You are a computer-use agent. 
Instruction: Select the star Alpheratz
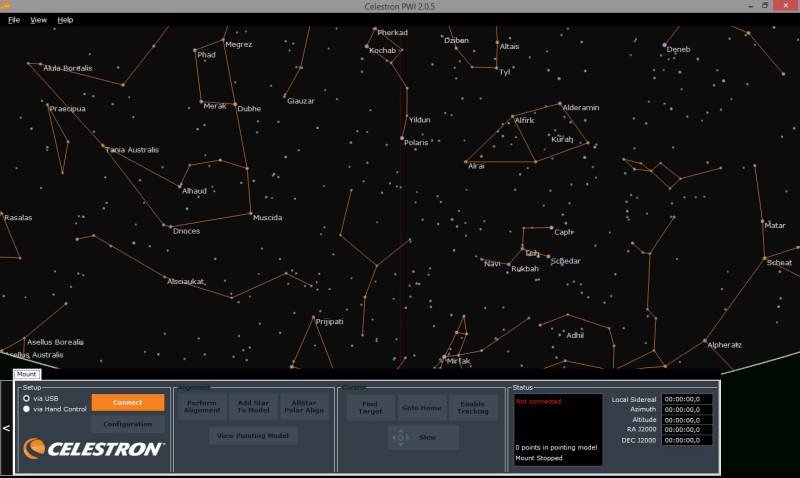point(705,341)
